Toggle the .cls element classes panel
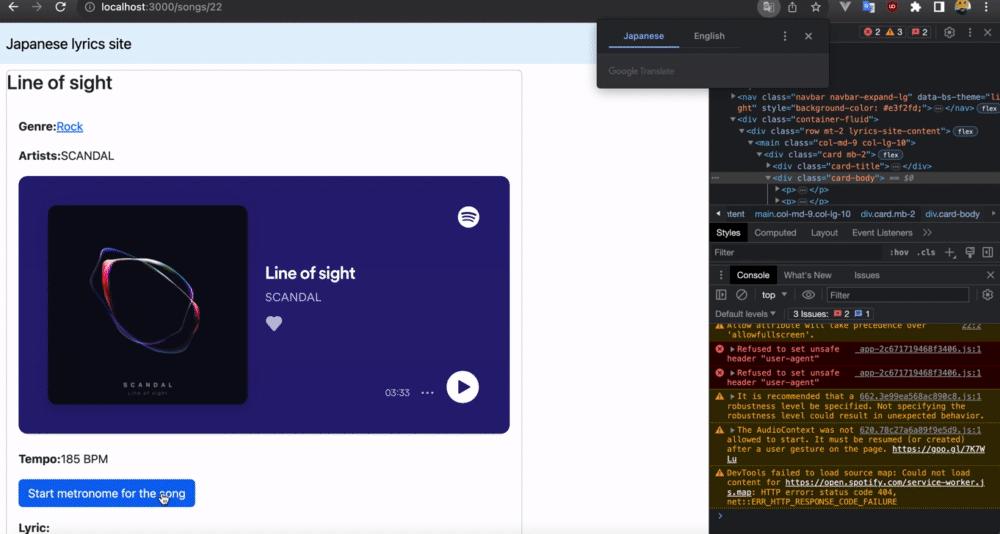The height and width of the screenshot is (534, 1000). pyautogui.click(x=926, y=253)
